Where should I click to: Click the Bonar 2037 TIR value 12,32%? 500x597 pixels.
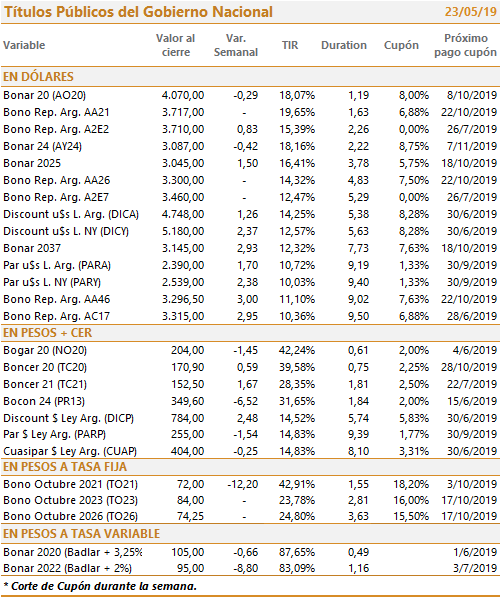click(297, 248)
